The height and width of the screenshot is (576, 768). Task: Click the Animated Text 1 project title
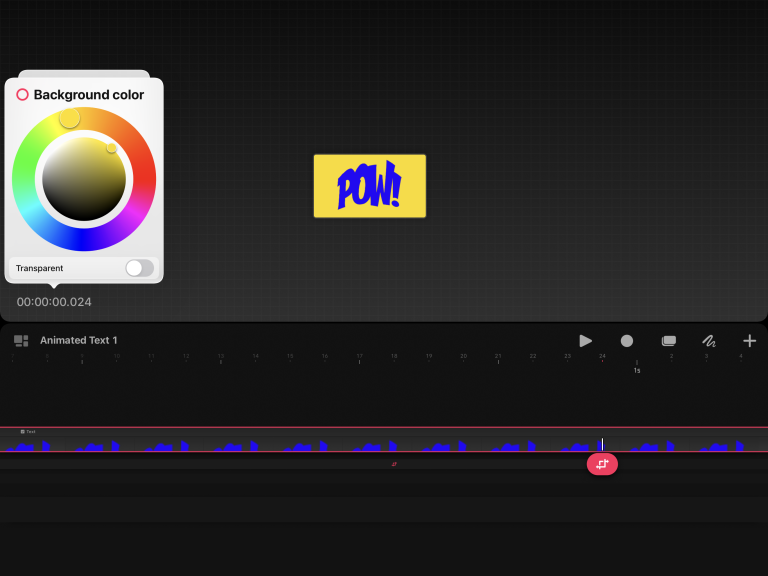[x=79, y=340]
